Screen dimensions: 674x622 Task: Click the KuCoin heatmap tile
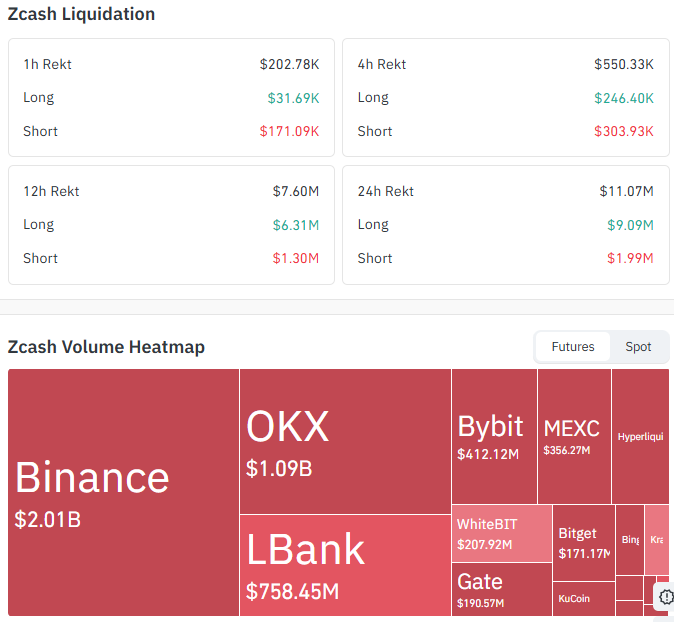(584, 599)
